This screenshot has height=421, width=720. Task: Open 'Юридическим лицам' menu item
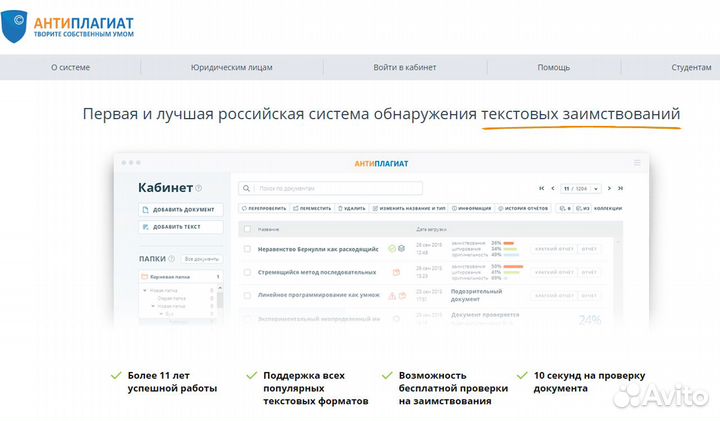click(x=231, y=67)
